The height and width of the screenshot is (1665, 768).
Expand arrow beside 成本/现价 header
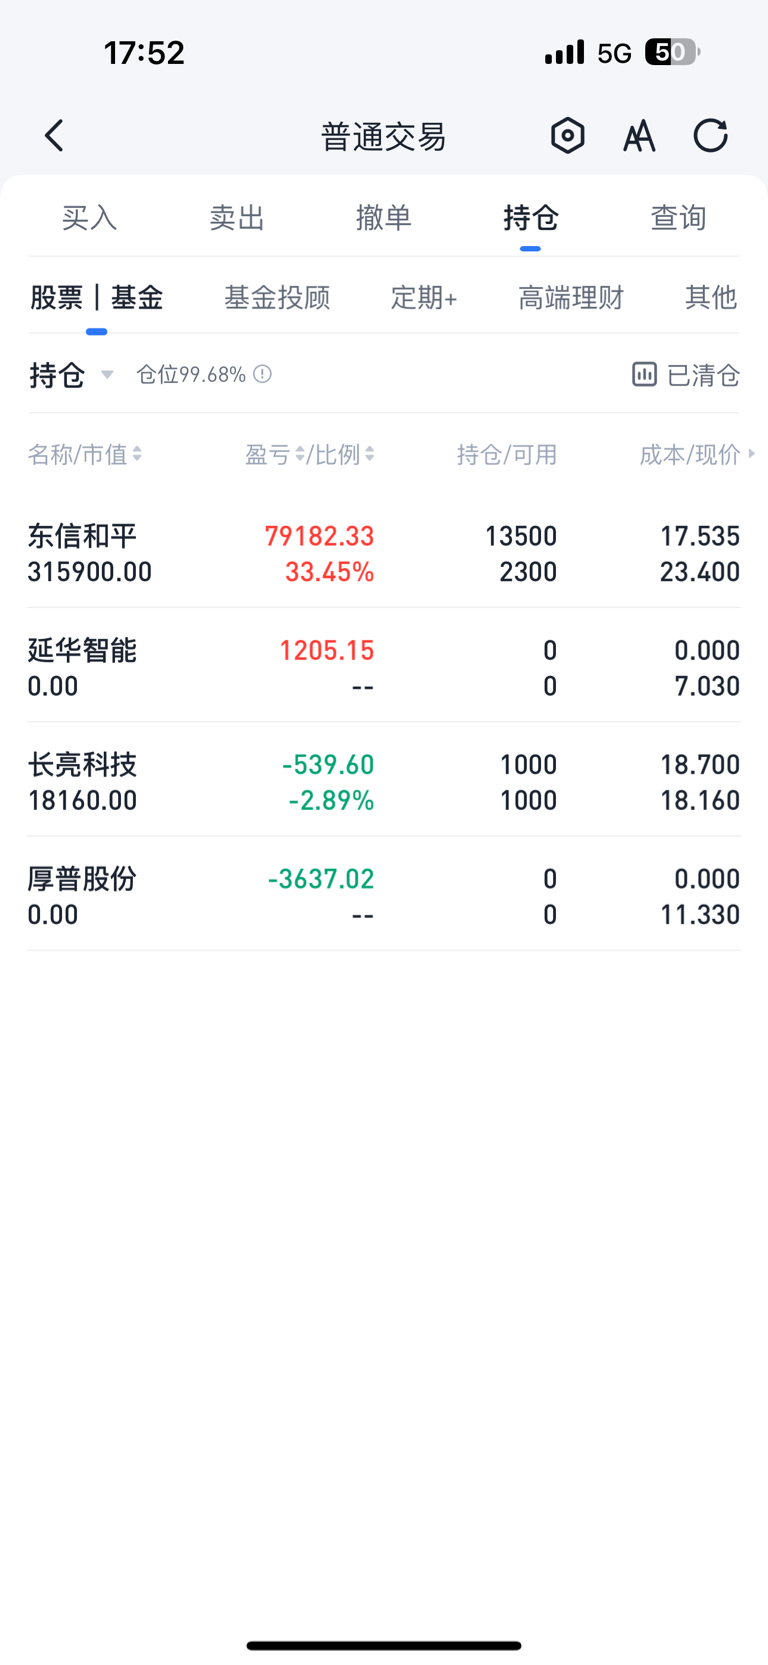(751, 454)
